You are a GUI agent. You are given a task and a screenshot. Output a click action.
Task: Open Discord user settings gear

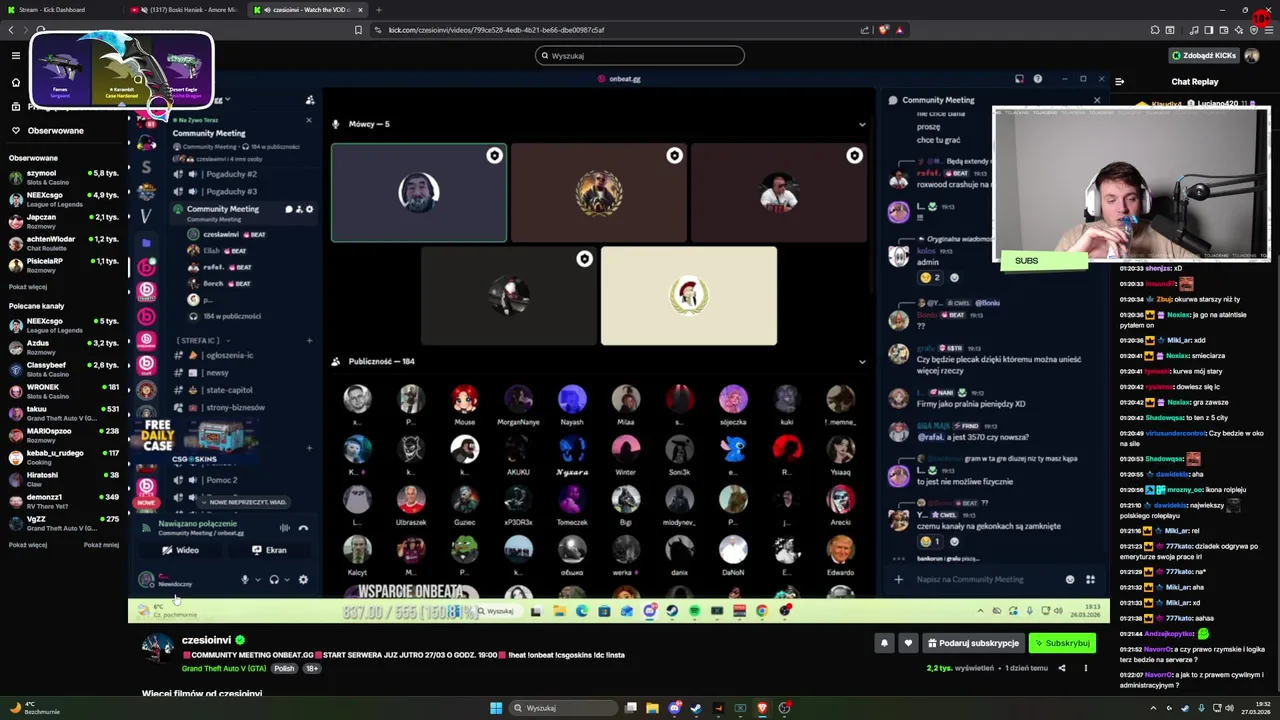click(303, 580)
